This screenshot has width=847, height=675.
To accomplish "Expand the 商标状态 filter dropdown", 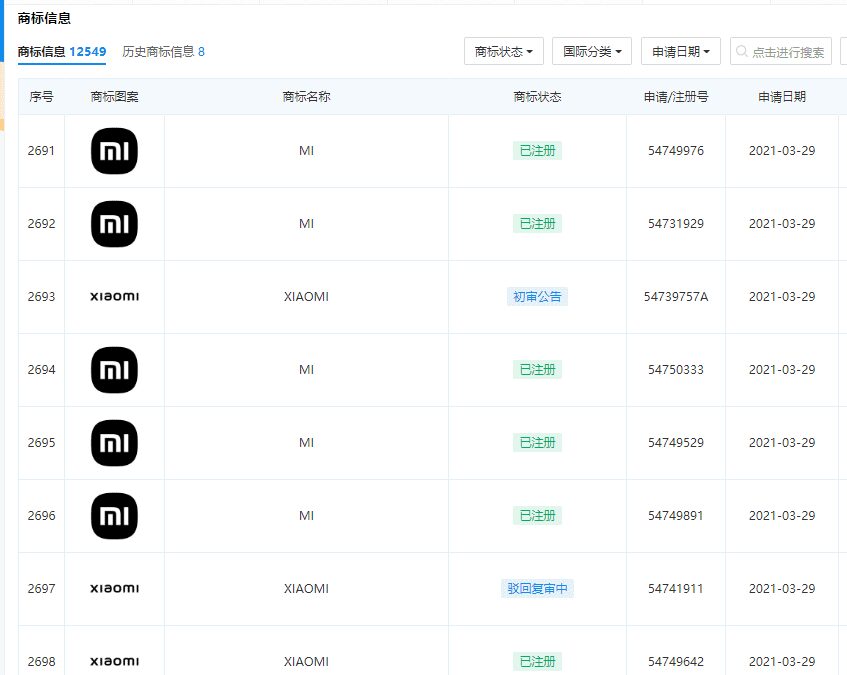I will [503, 51].
